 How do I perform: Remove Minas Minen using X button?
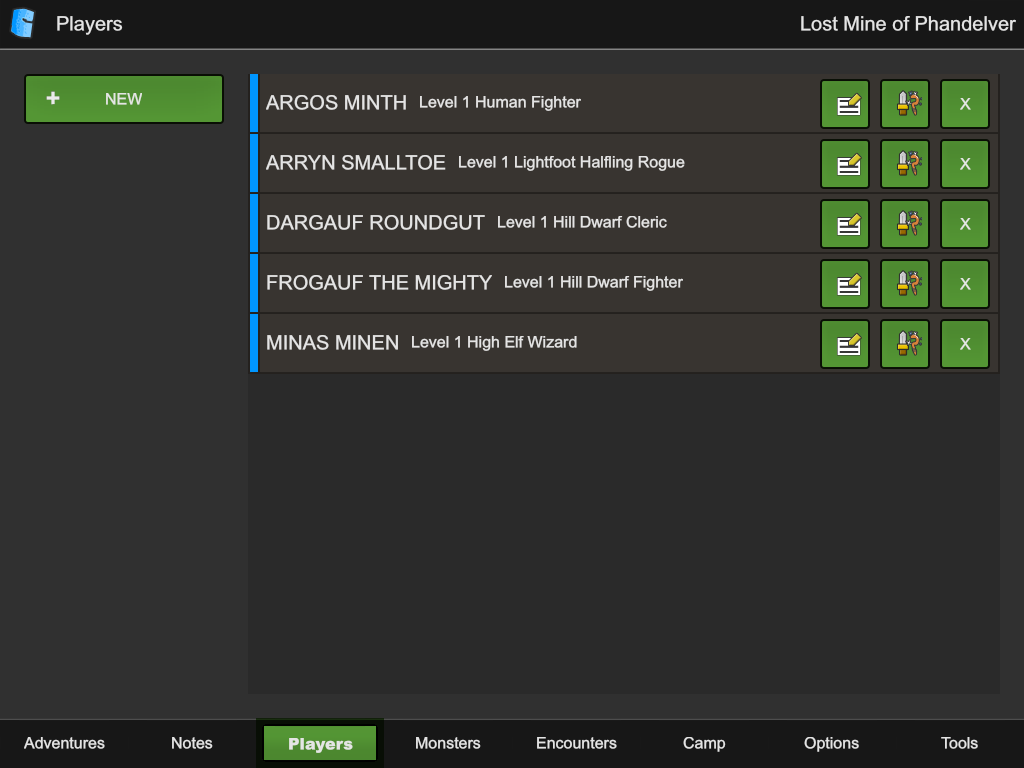pyautogui.click(x=965, y=344)
